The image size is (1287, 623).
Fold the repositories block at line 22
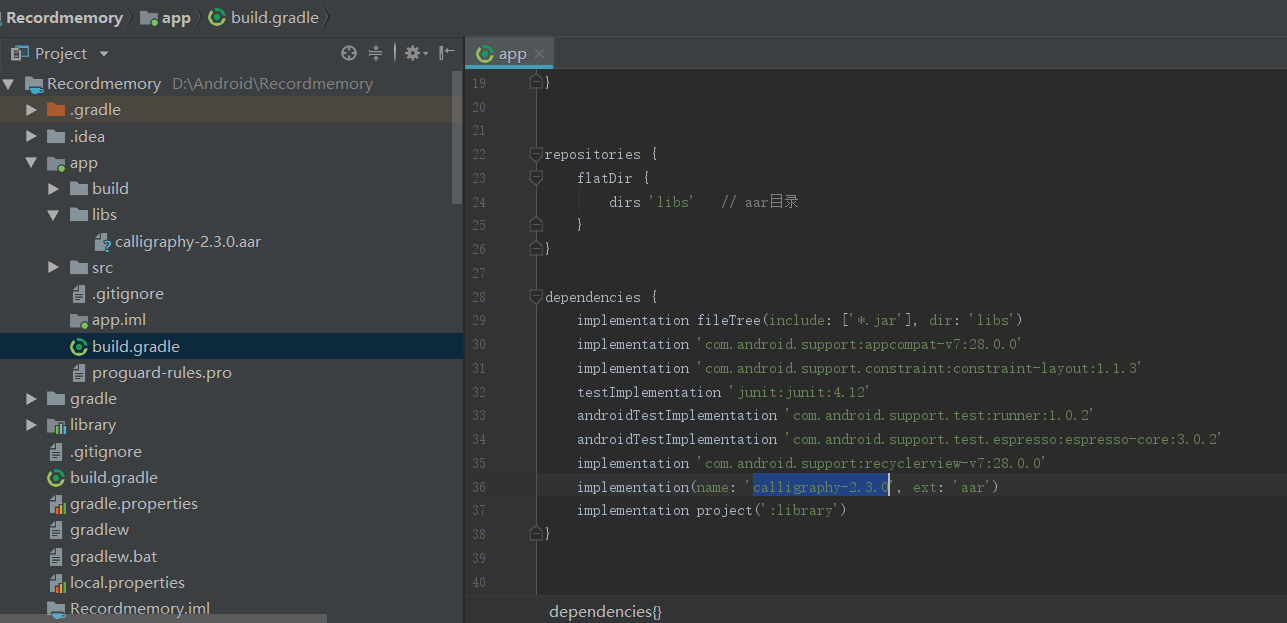[536, 155]
